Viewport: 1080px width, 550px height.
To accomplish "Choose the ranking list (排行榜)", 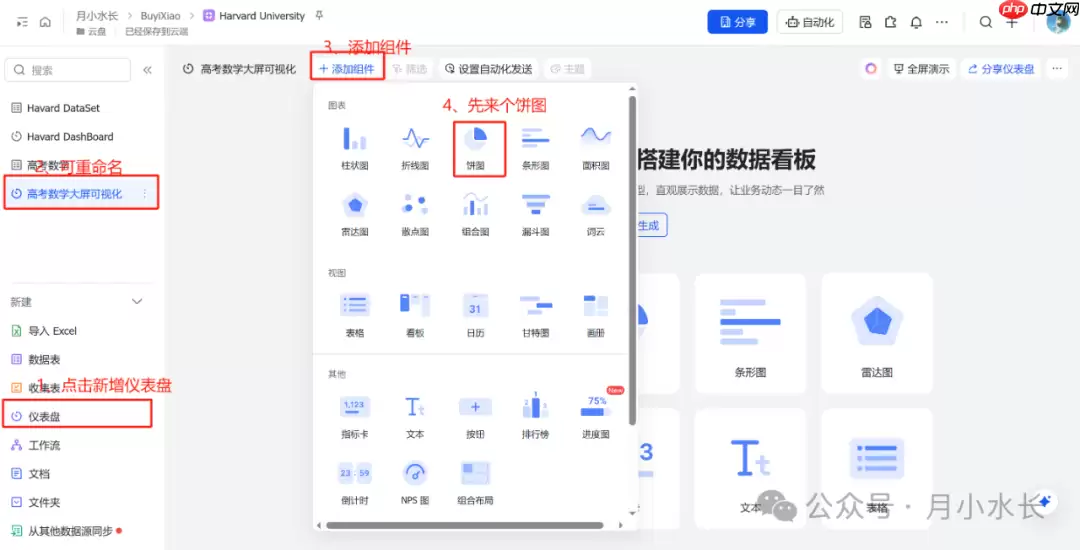I will (x=535, y=416).
